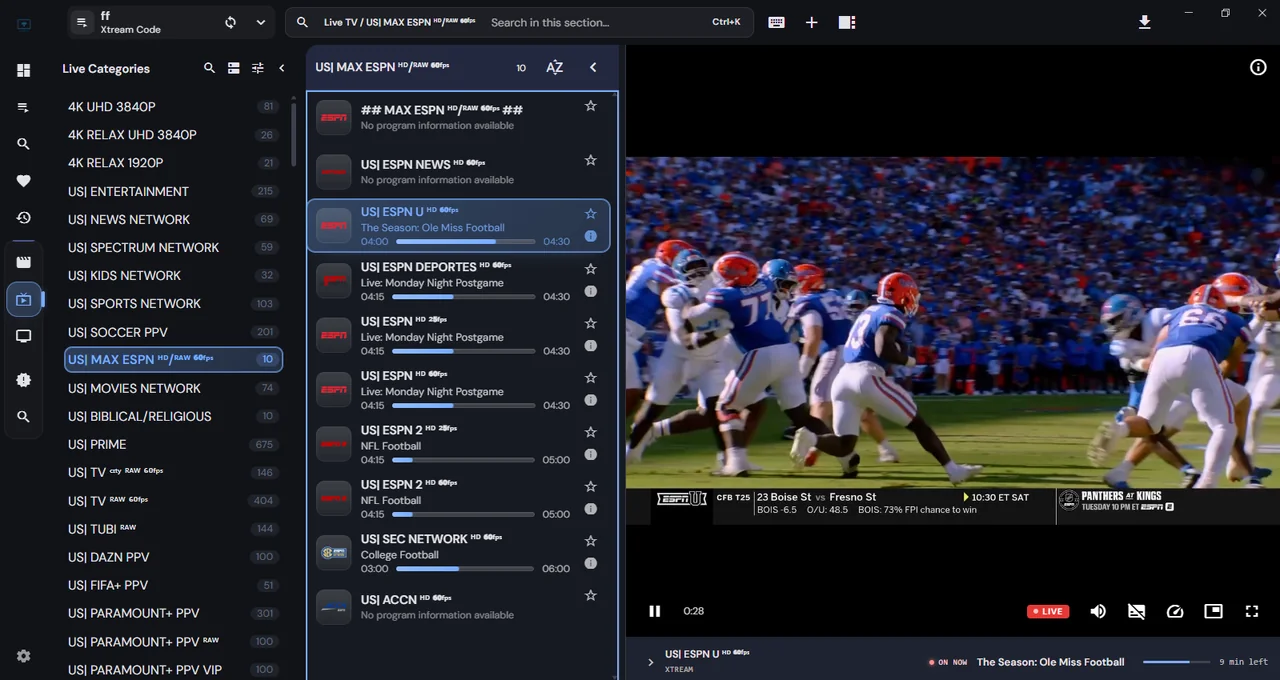Open the History sidebar icon
The width and height of the screenshot is (1280, 680).
click(24, 218)
